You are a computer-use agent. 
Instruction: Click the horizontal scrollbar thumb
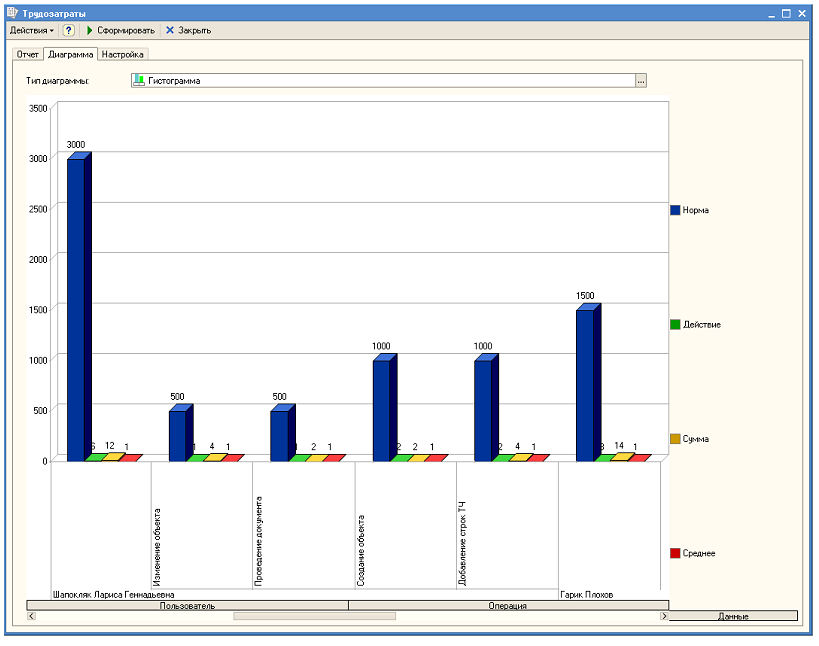(314, 616)
